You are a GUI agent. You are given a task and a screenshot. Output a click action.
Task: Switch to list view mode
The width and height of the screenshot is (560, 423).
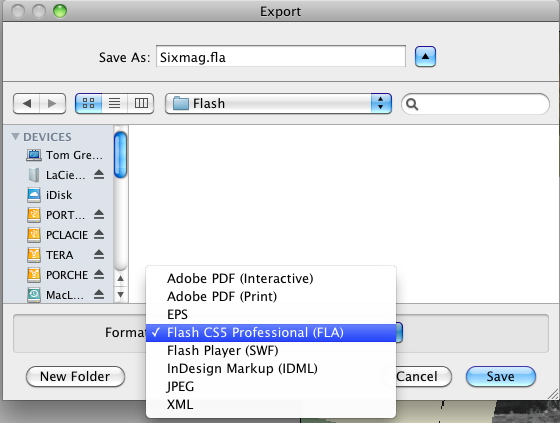click(x=115, y=104)
